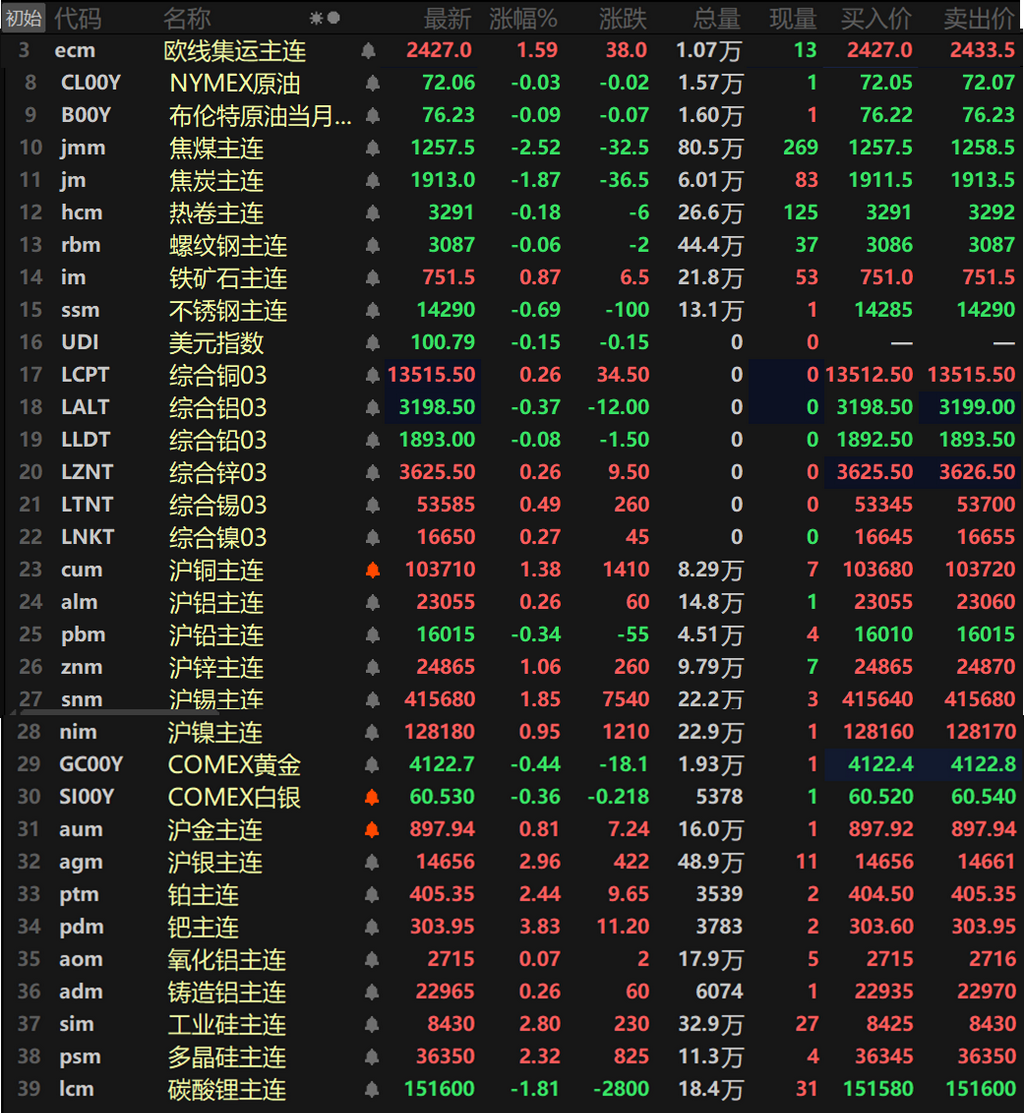
Task: Click the orange alert bell for COMEX白银
Action: pyautogui.click(x=371, y=797)
